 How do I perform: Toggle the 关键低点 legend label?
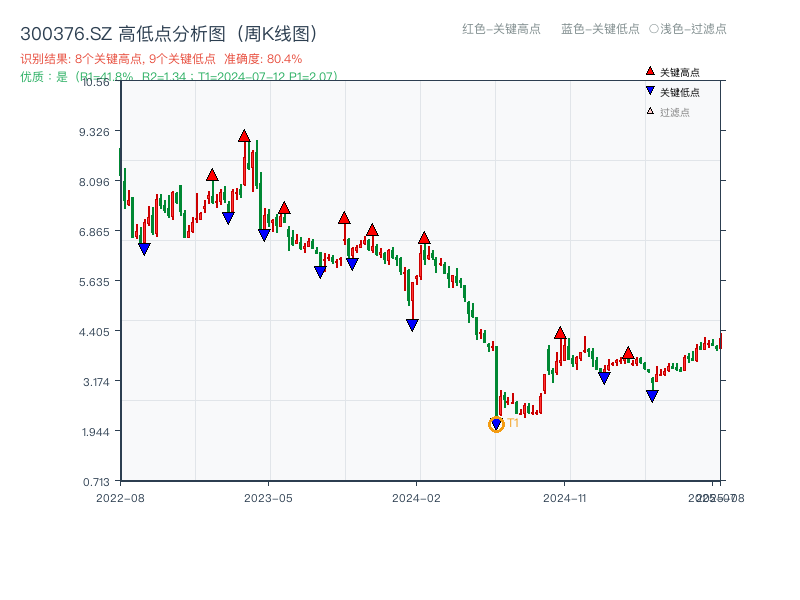tap(679, 92)
